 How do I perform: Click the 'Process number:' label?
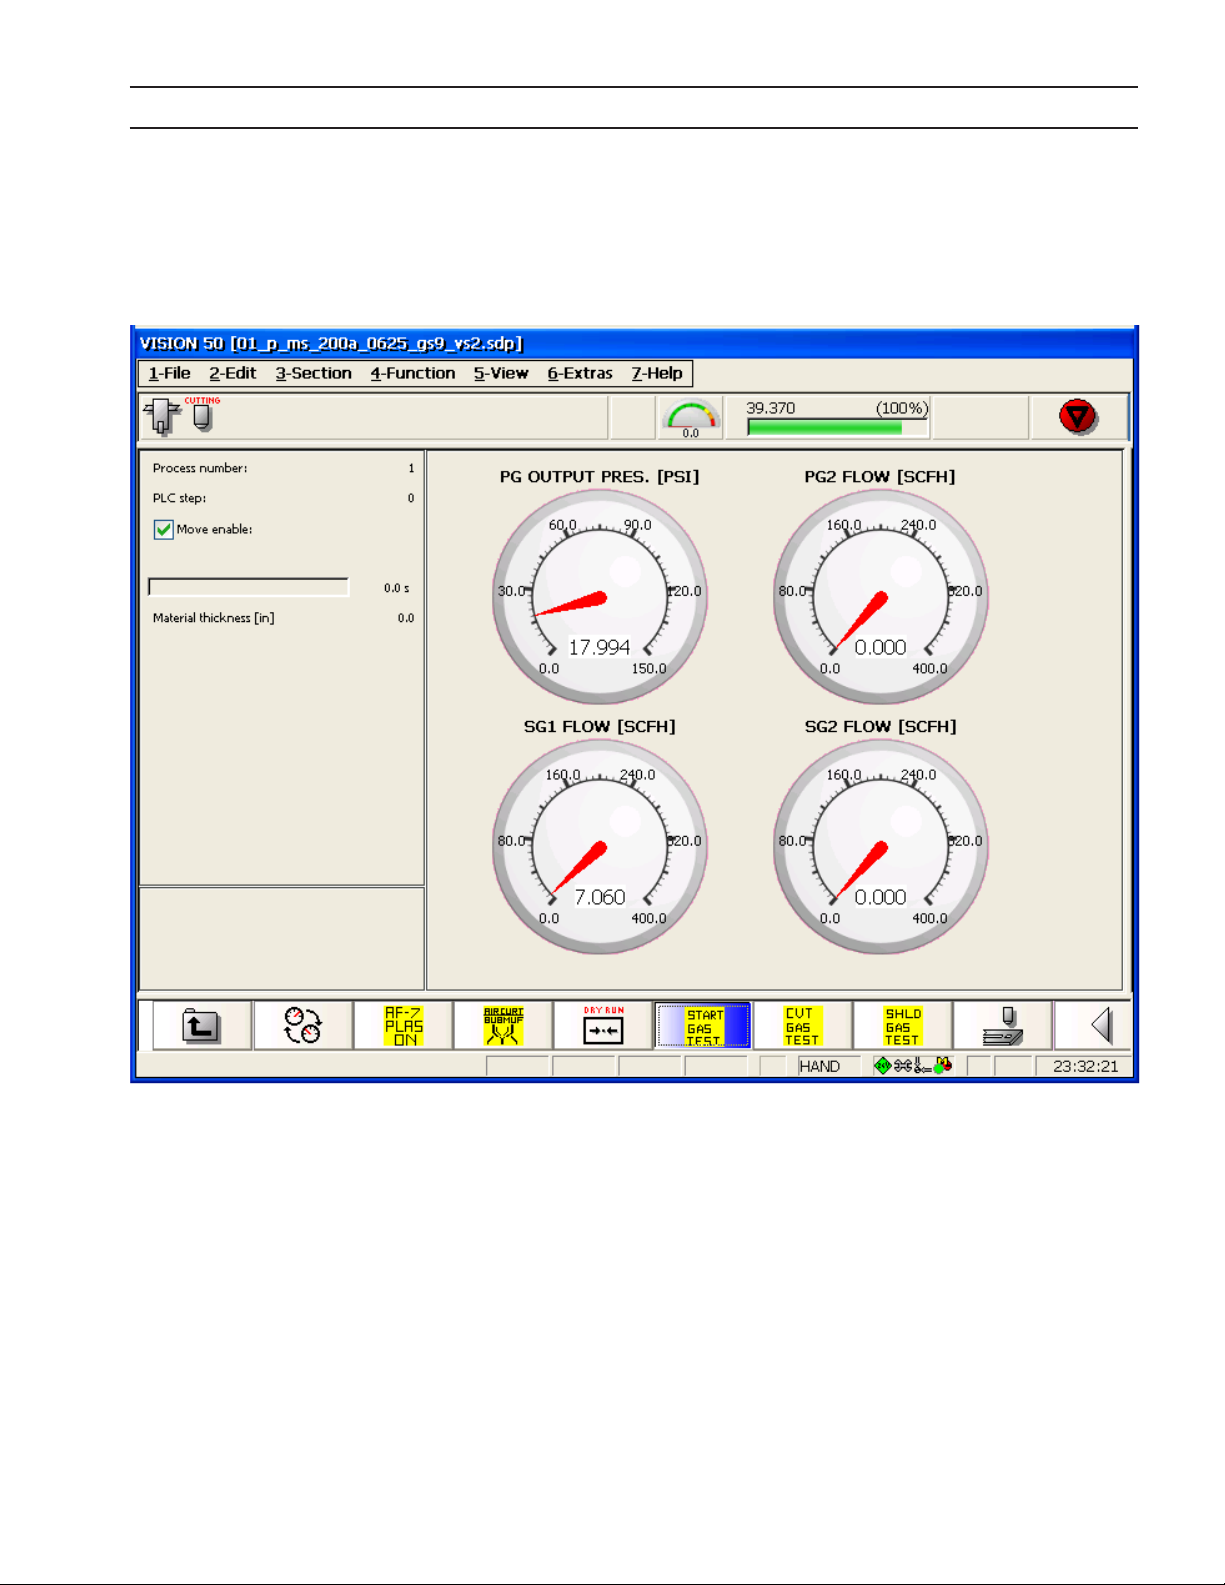tap(200, 468)
